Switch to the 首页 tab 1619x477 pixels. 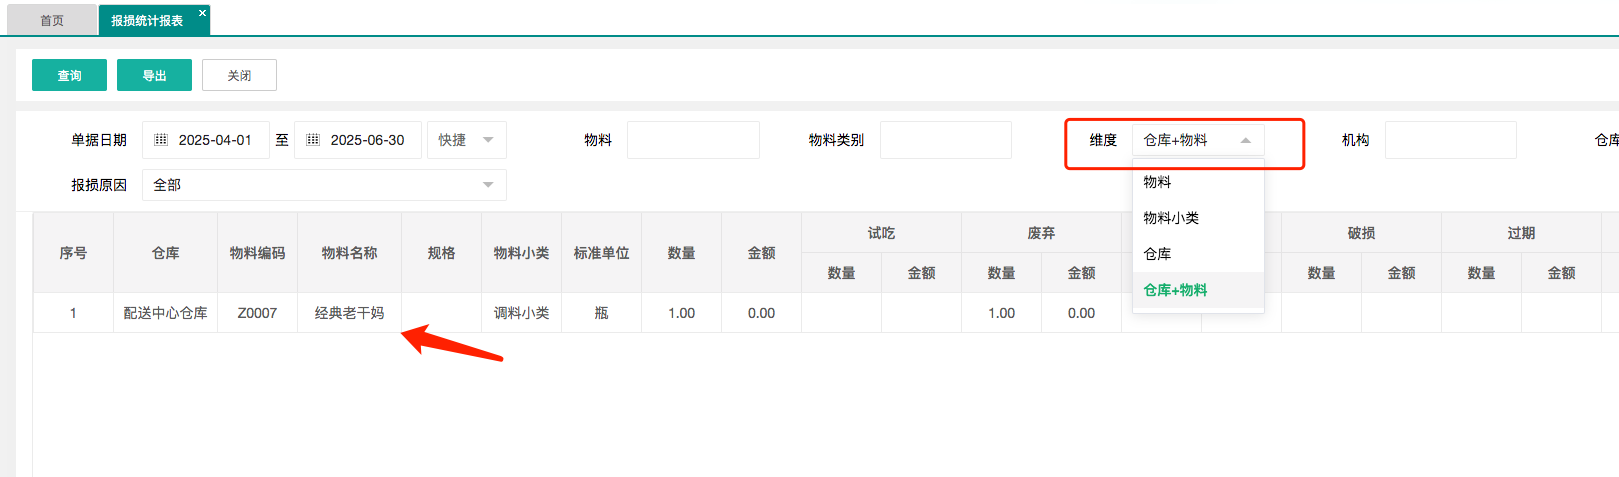pos(52,20)
